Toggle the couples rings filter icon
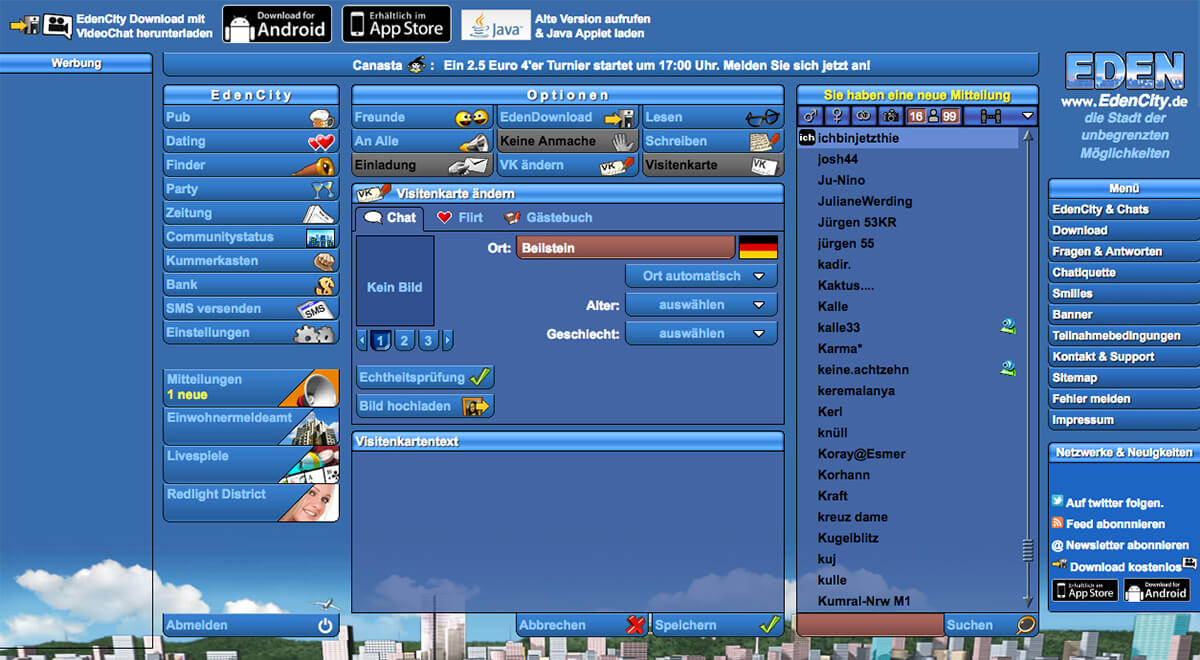1200x660 pixels. click(x=863, y=116)
